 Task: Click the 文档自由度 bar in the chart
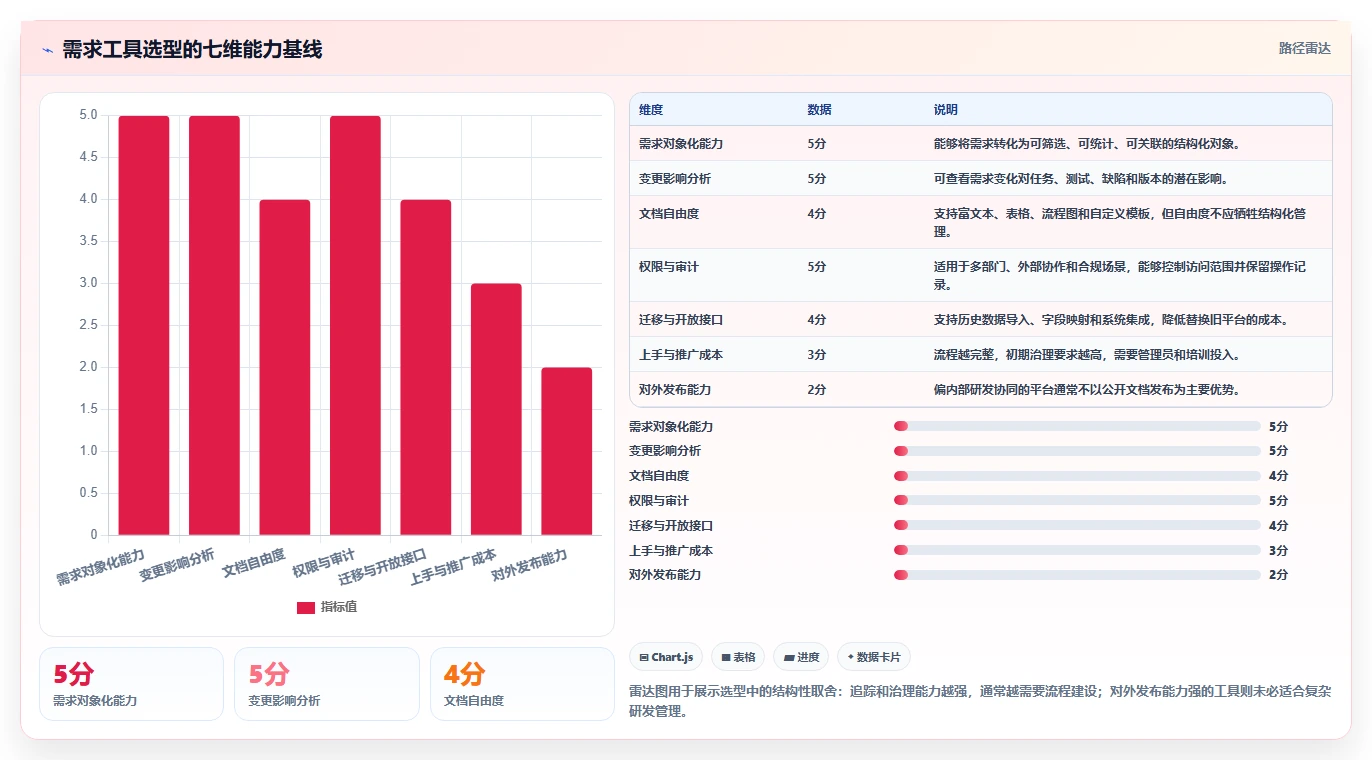tap(285, 367)
